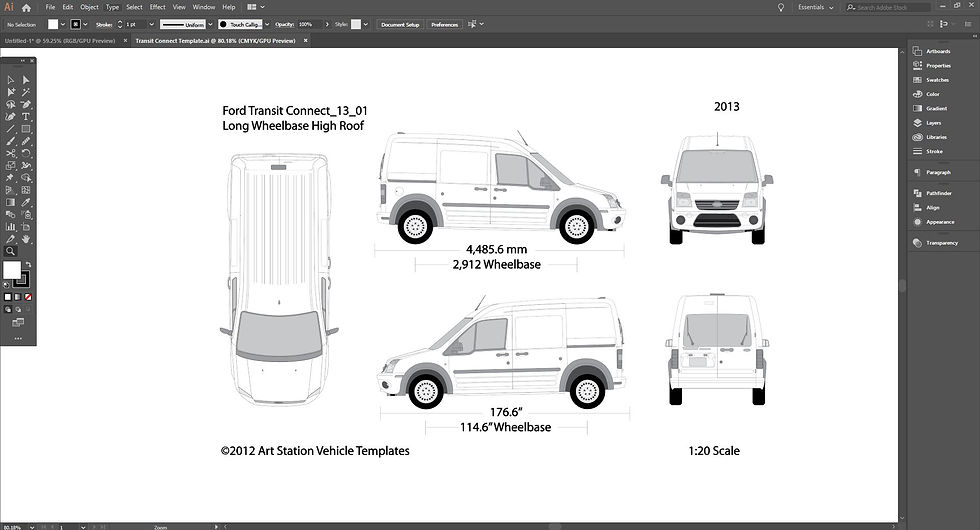Screen dimensions: 980x530
Task: Swap fill and stroke colors
Action: tap(28, 264)
